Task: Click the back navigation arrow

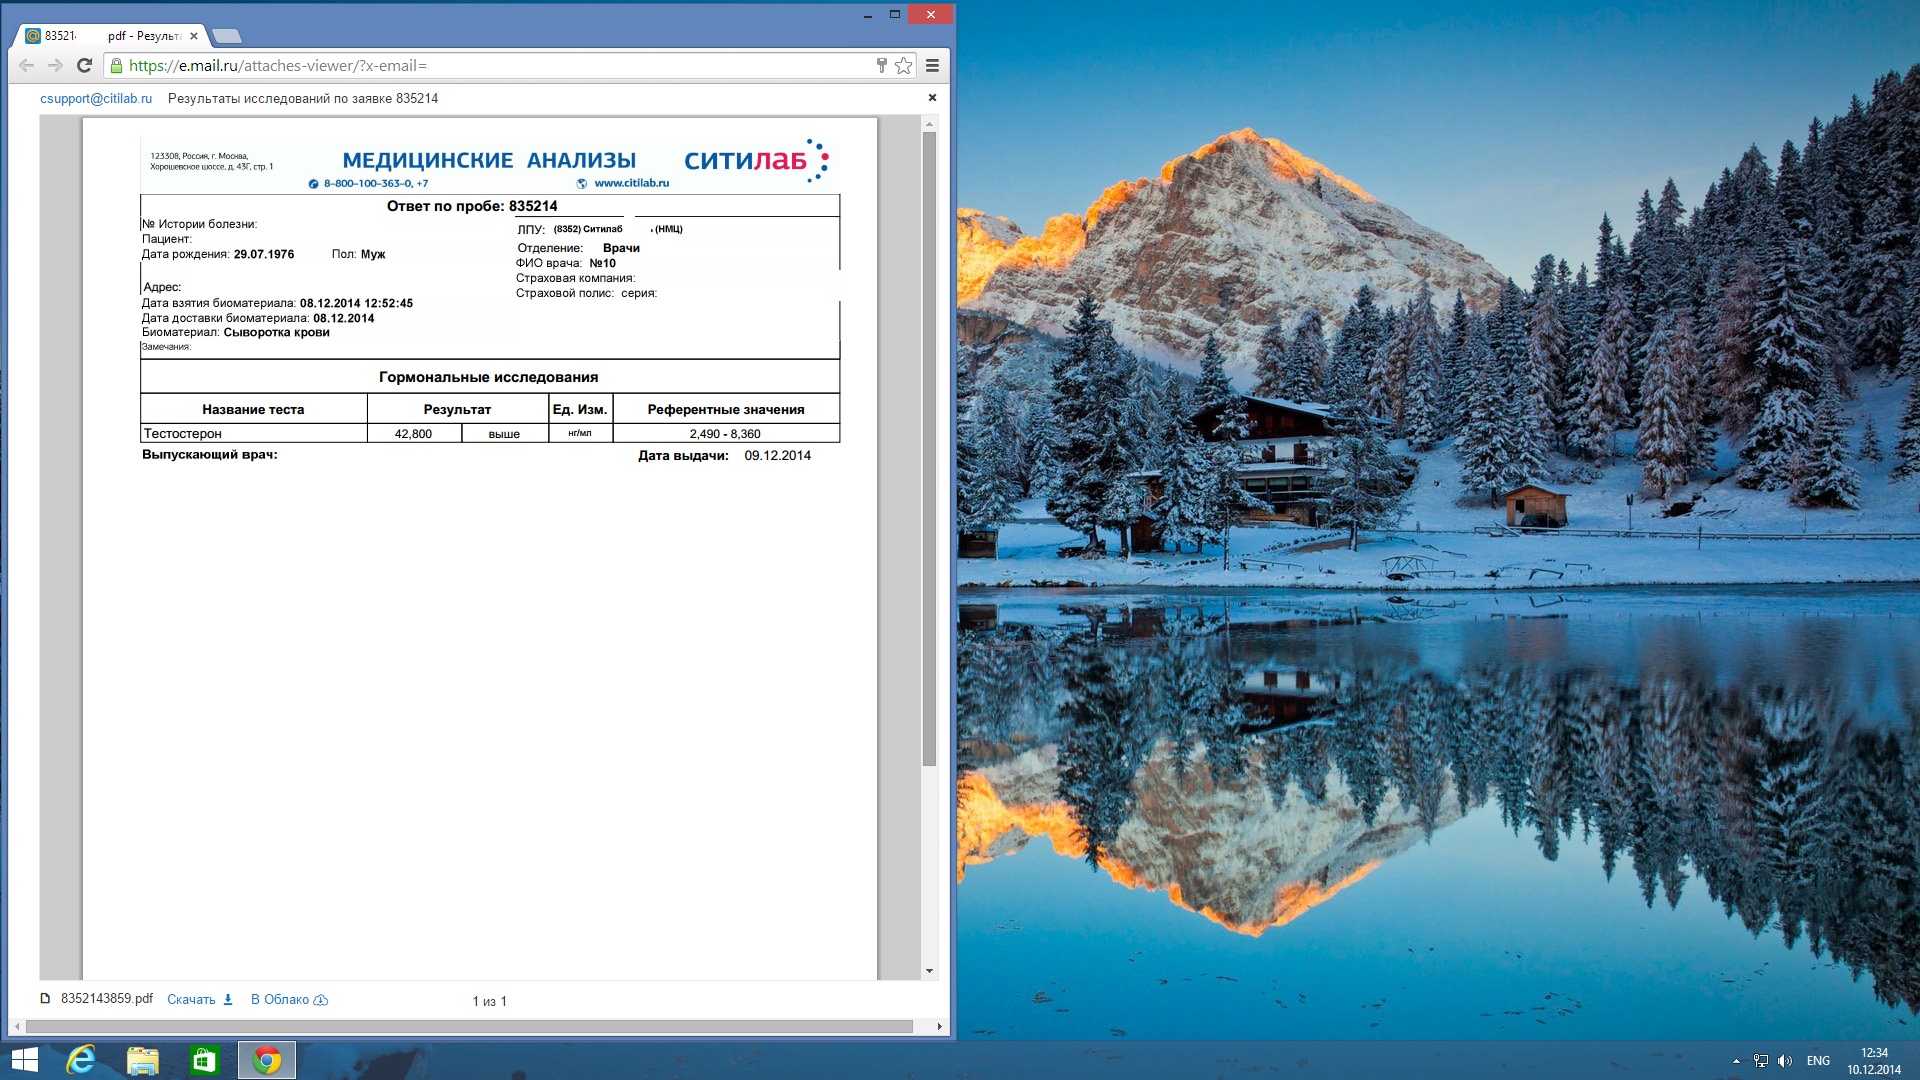Action: click(x=27, y=66)
